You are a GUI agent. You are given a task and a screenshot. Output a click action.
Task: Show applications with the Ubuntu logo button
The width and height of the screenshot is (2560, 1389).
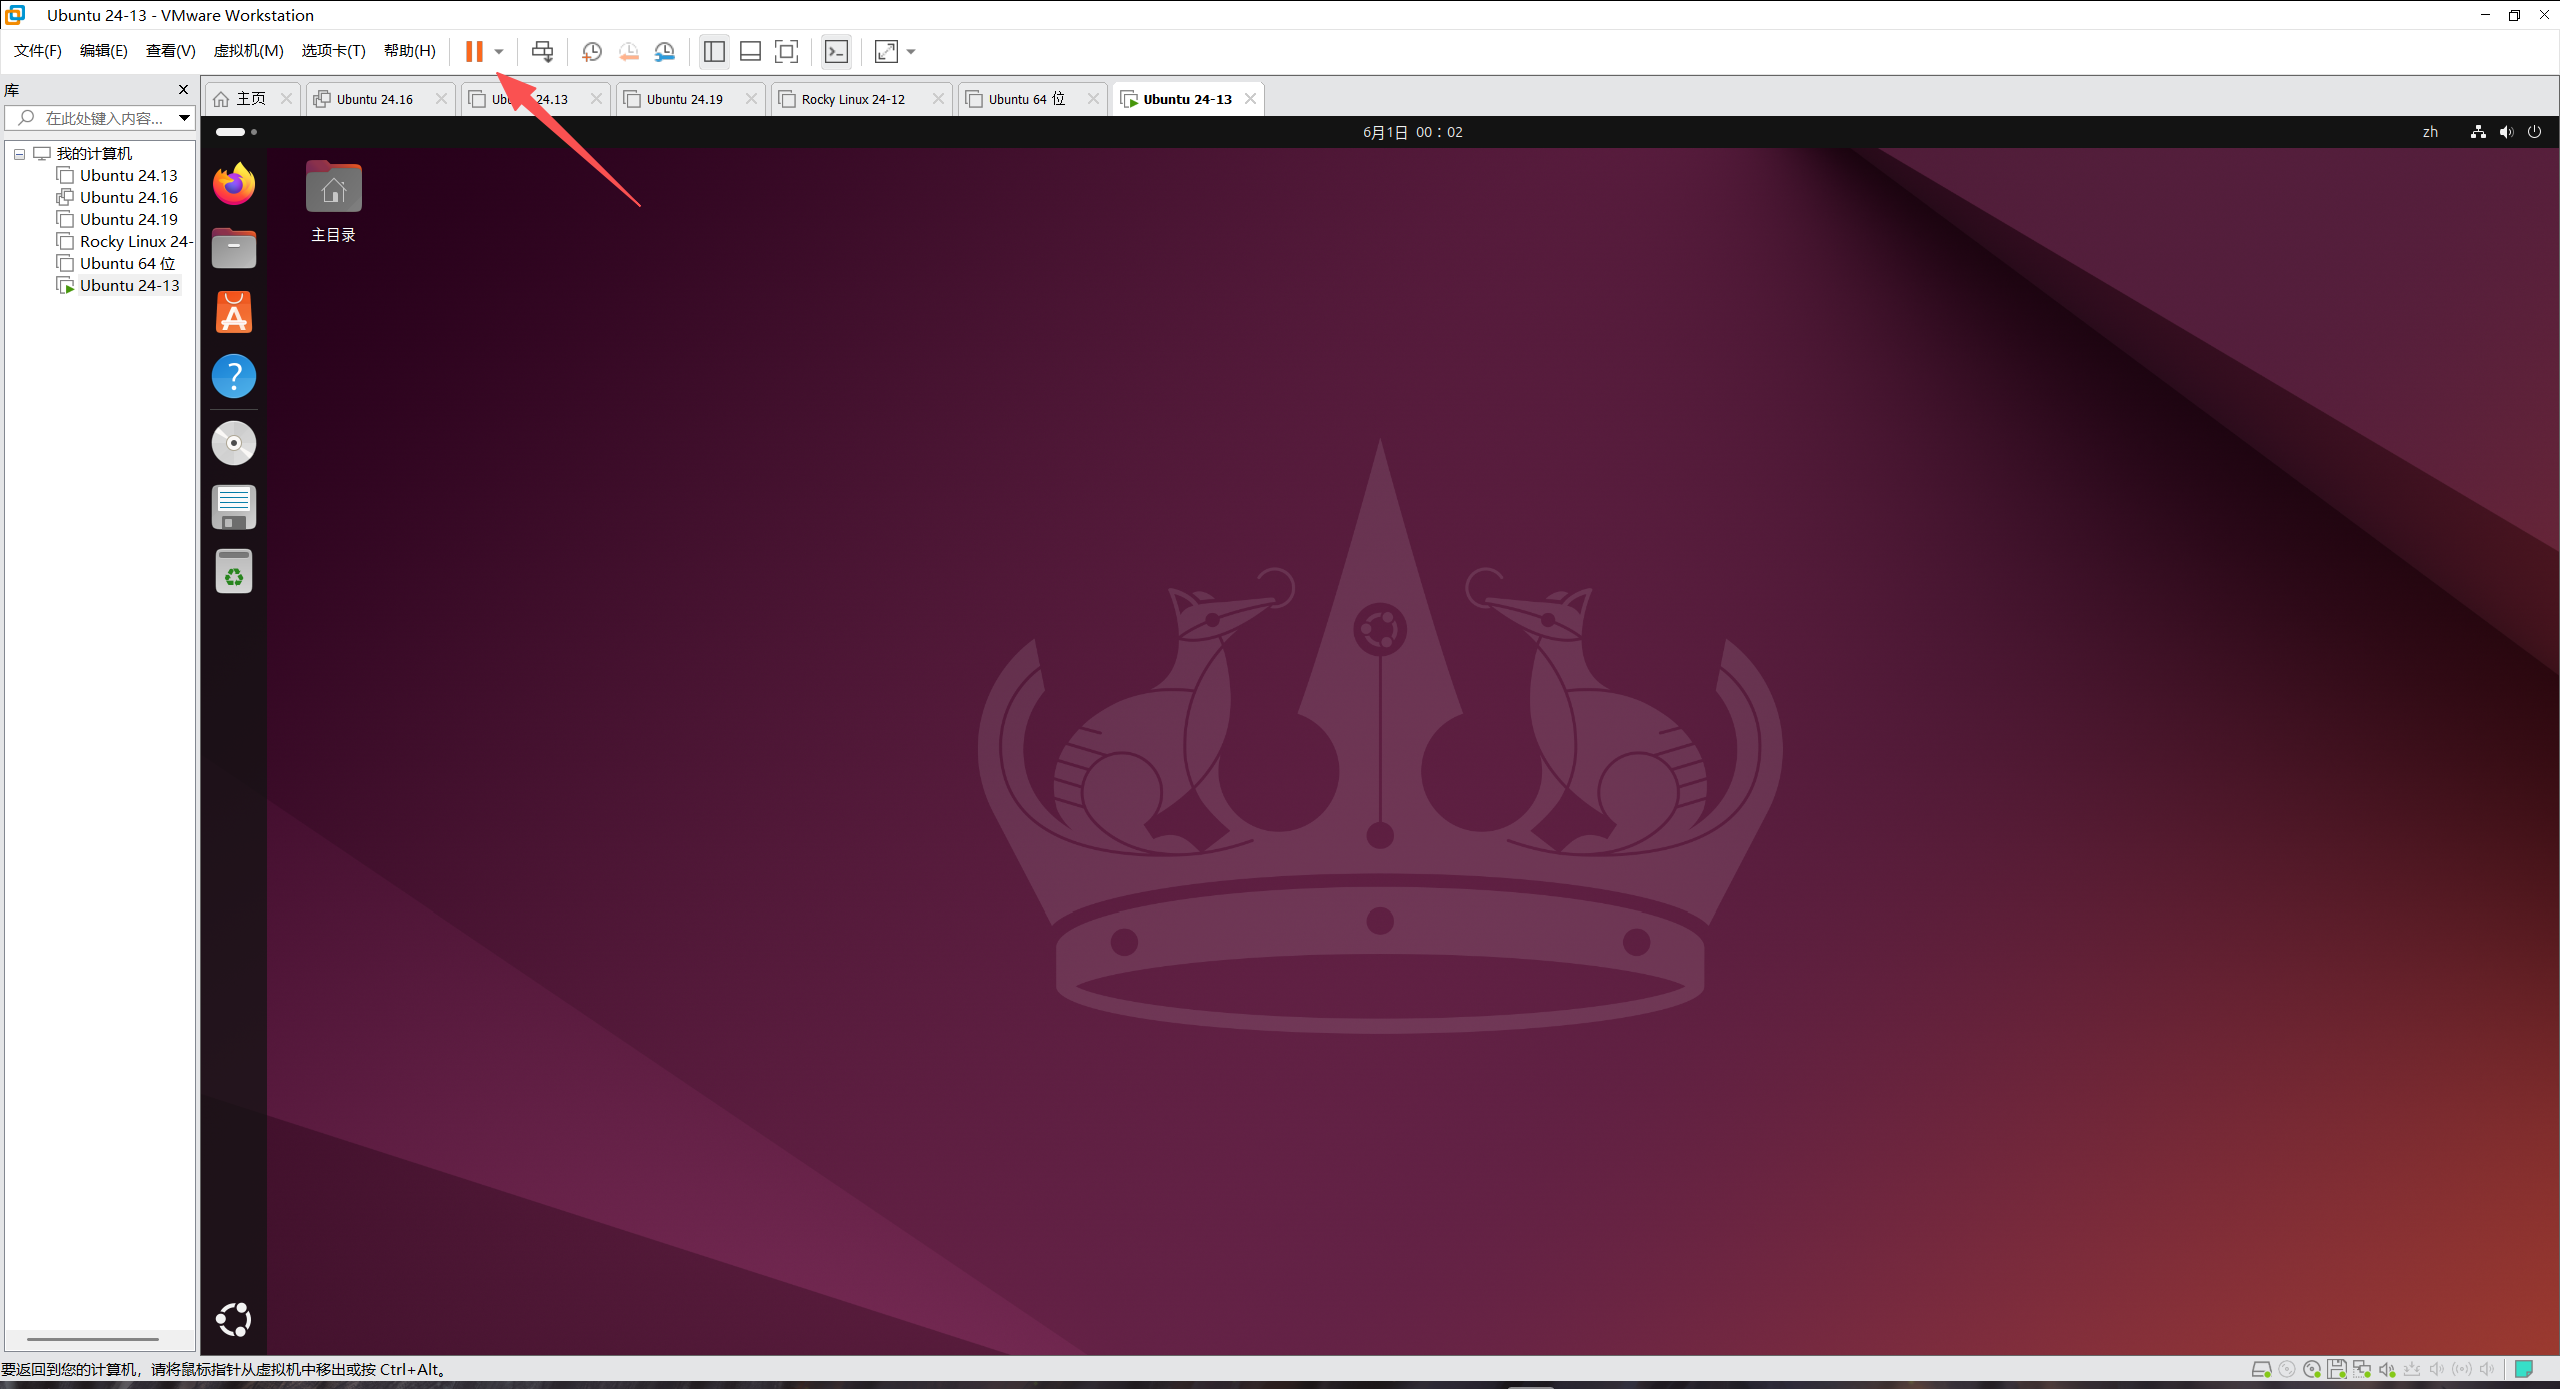point(234,1320)
